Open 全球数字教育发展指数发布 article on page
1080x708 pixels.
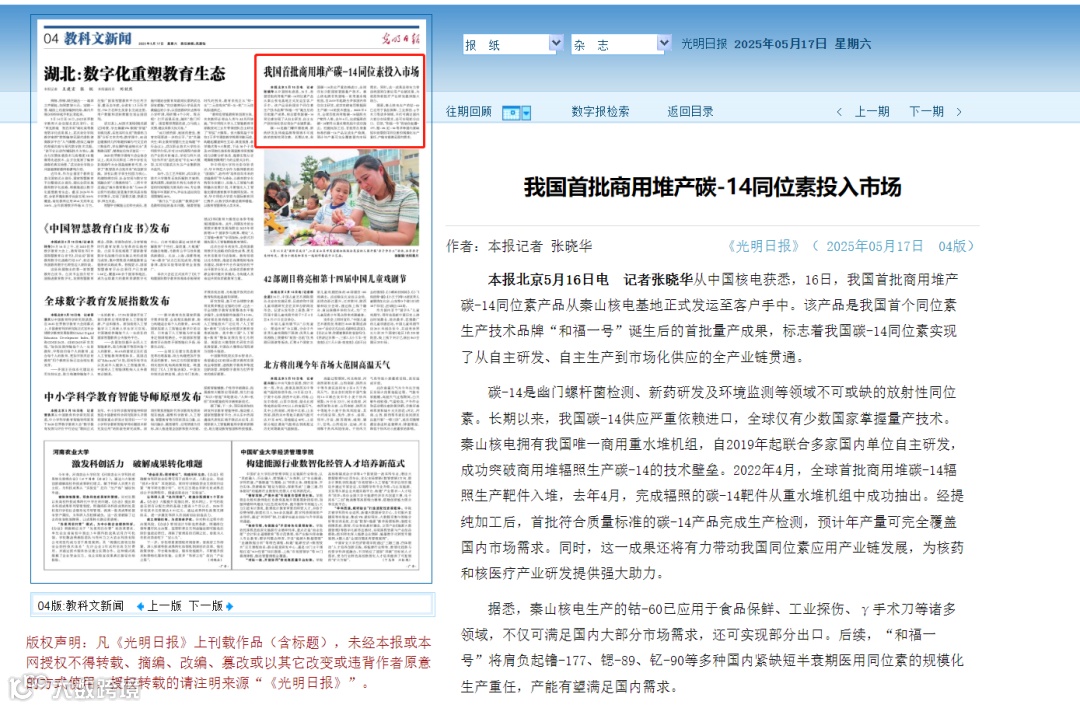coord(107,301)
